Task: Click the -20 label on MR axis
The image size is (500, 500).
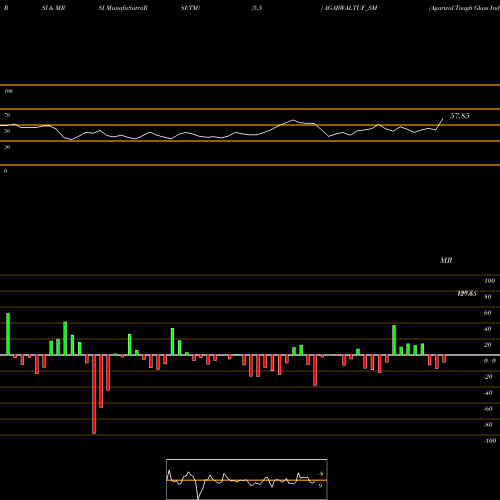Action: [x=488, y=377]
